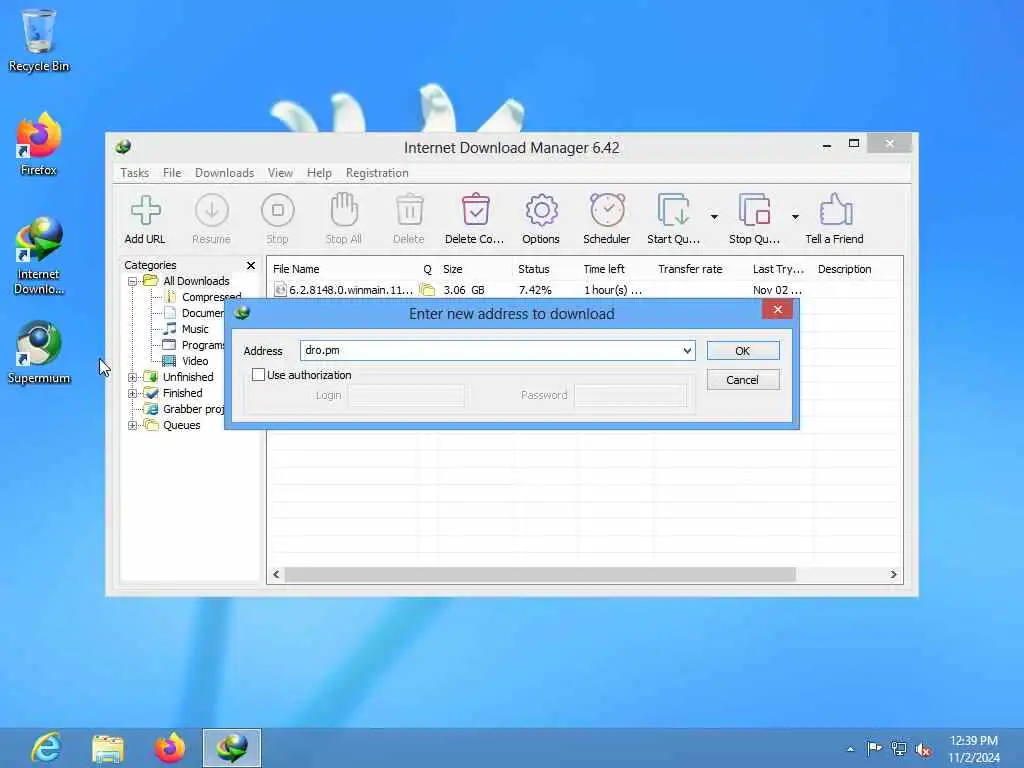Click the Delete trash icon
Image resolution: width=1024 pixels, height=768 pixels.
[x=409, y=210]
